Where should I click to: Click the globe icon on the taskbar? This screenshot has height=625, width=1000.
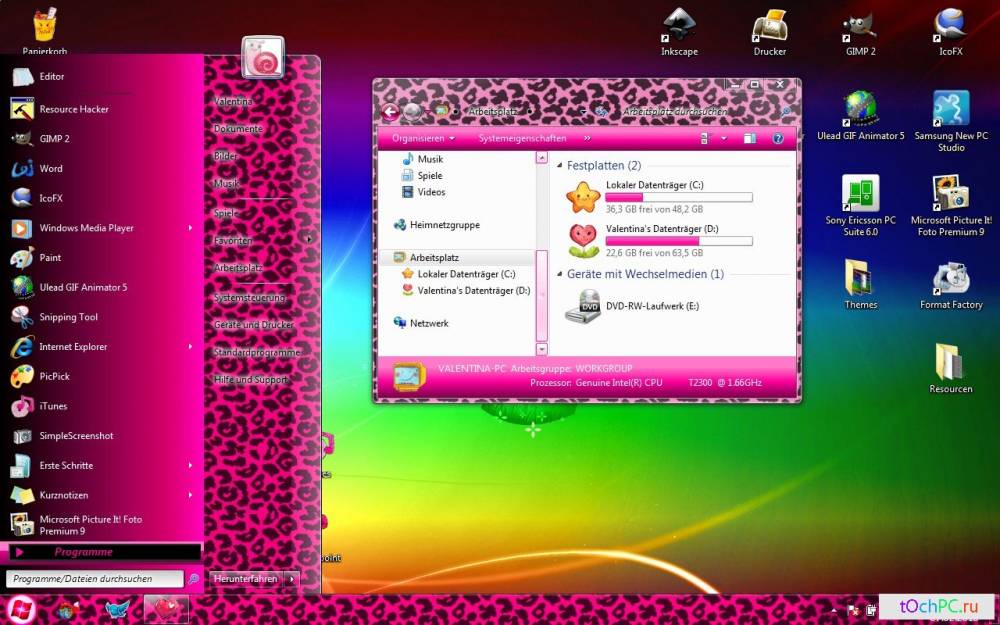pyautogui.click(x=67, y=609)
